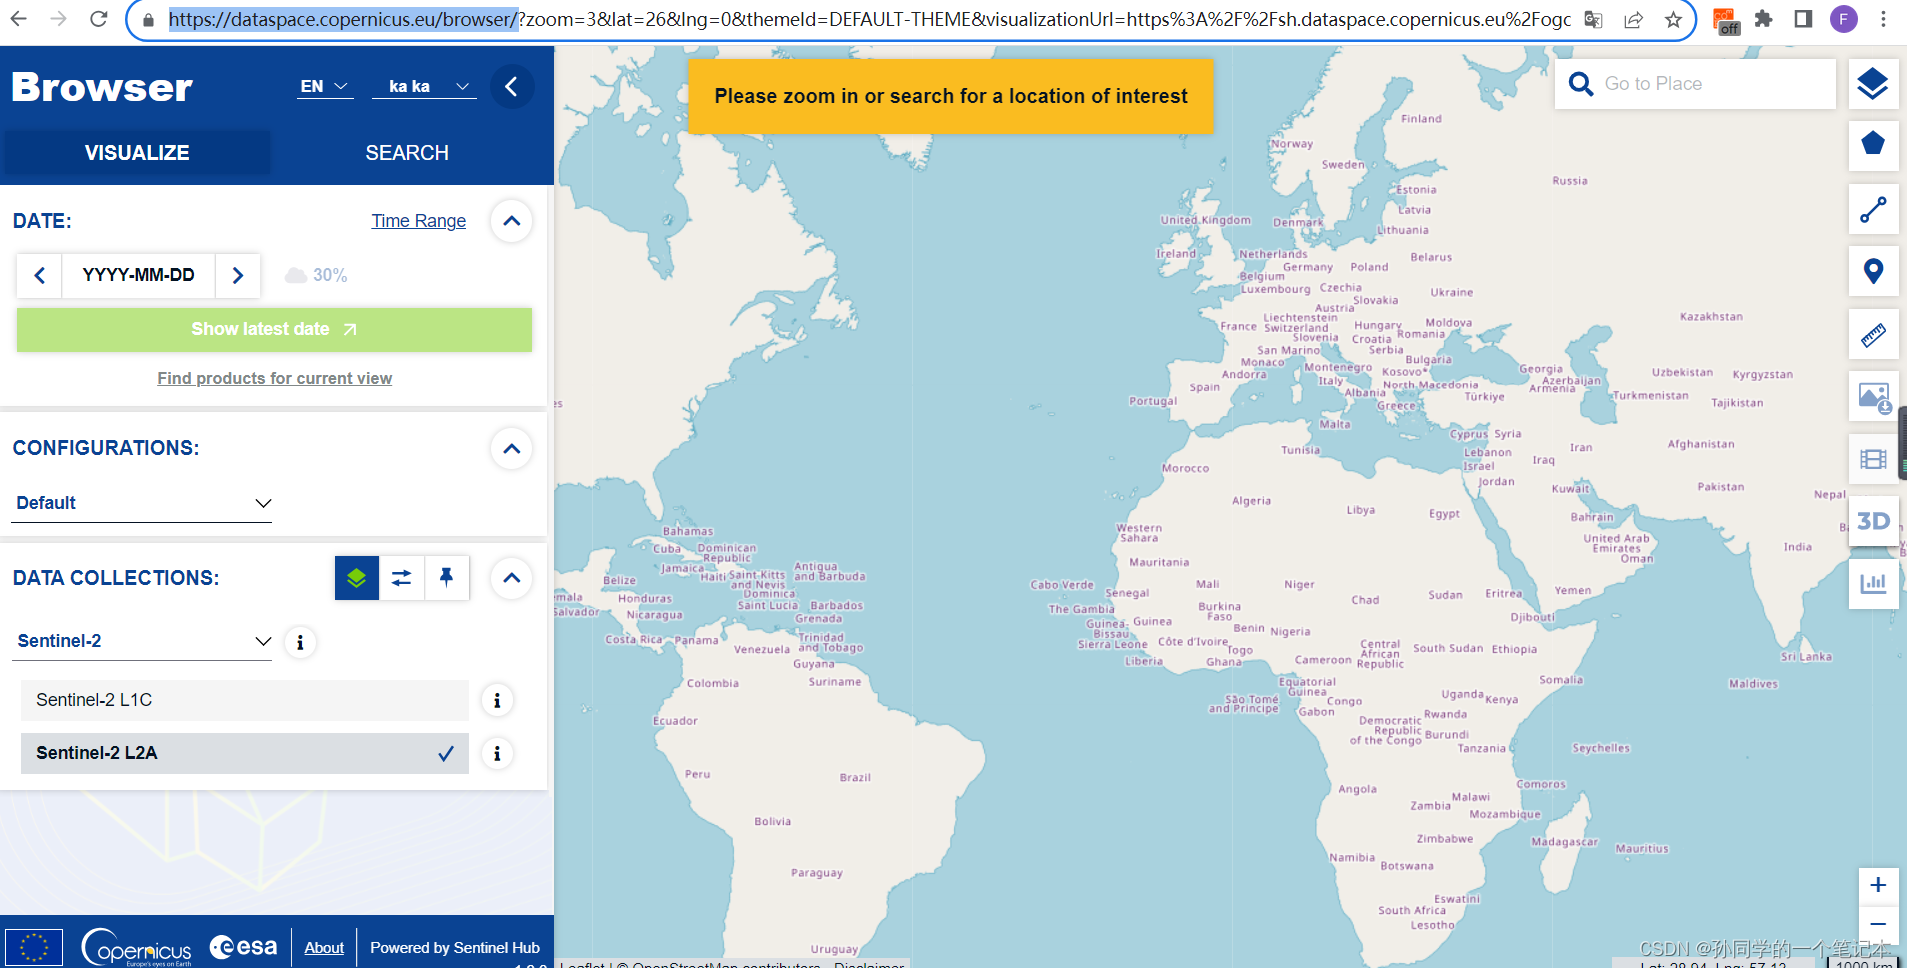The image size is (1907, 968).
Task: Select the Sentinel-2 L1C collection
Action: coord(244,701)
